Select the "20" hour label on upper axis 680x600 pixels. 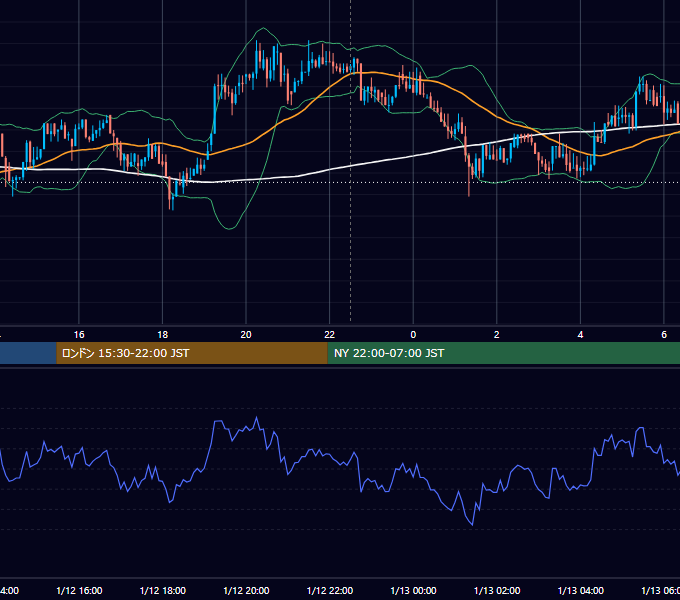click(x=246, y=334)
